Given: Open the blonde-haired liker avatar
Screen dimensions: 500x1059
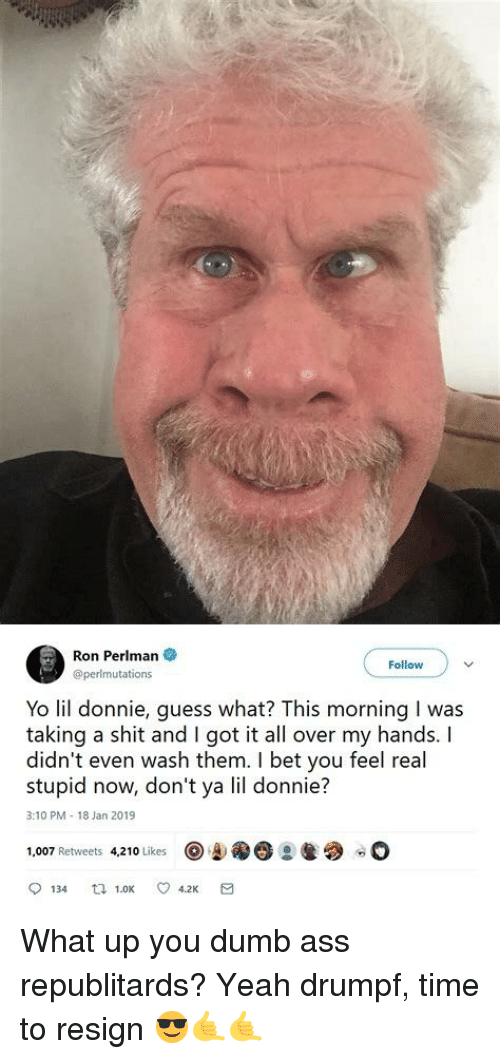Looking at the screenshot, I should [216, 849].
